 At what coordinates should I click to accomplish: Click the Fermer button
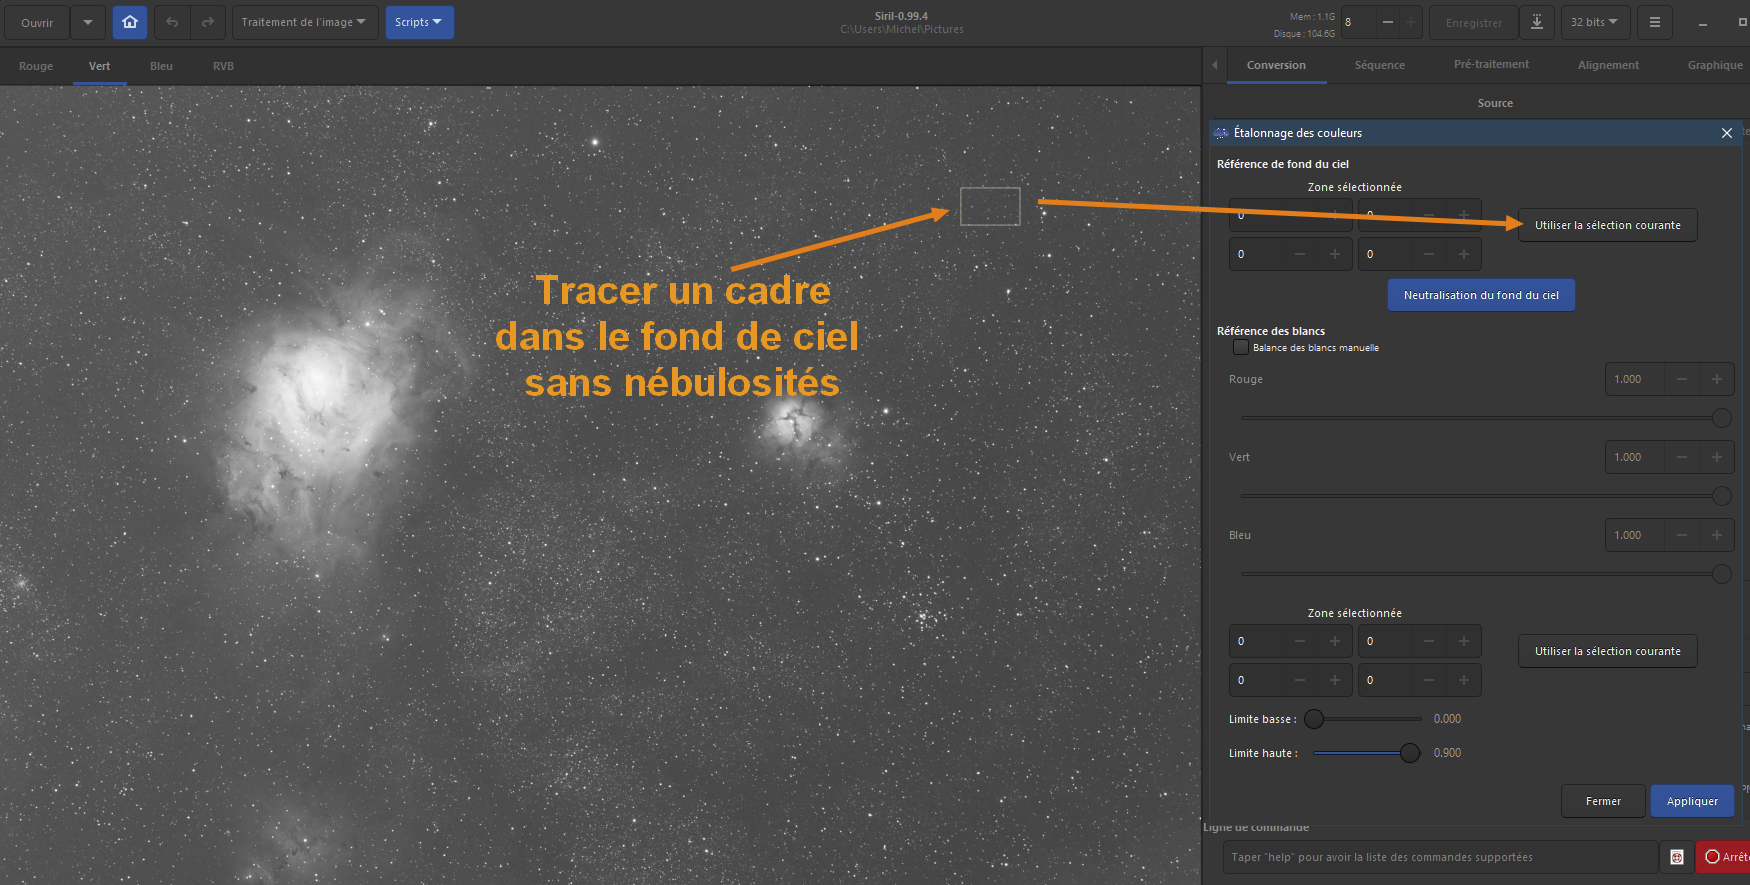tap(1603, 801)
